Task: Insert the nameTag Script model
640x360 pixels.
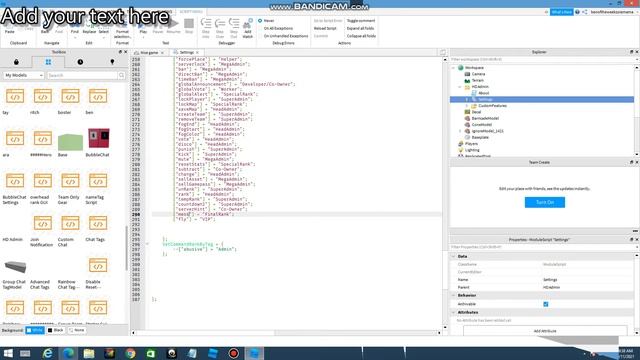Action: coord(98,181)
